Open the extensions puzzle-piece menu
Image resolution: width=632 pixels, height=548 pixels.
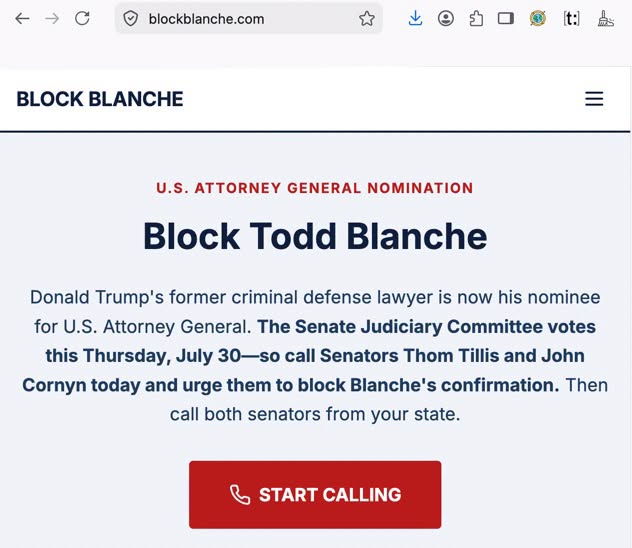(476, 19)
